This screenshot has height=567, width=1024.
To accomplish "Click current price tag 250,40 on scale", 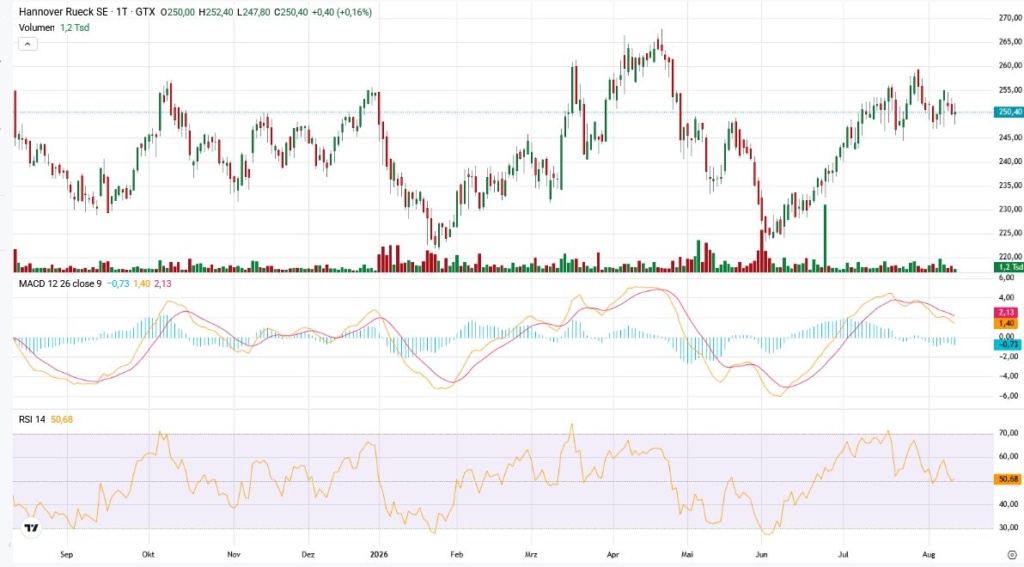I will coord(1008,112).
